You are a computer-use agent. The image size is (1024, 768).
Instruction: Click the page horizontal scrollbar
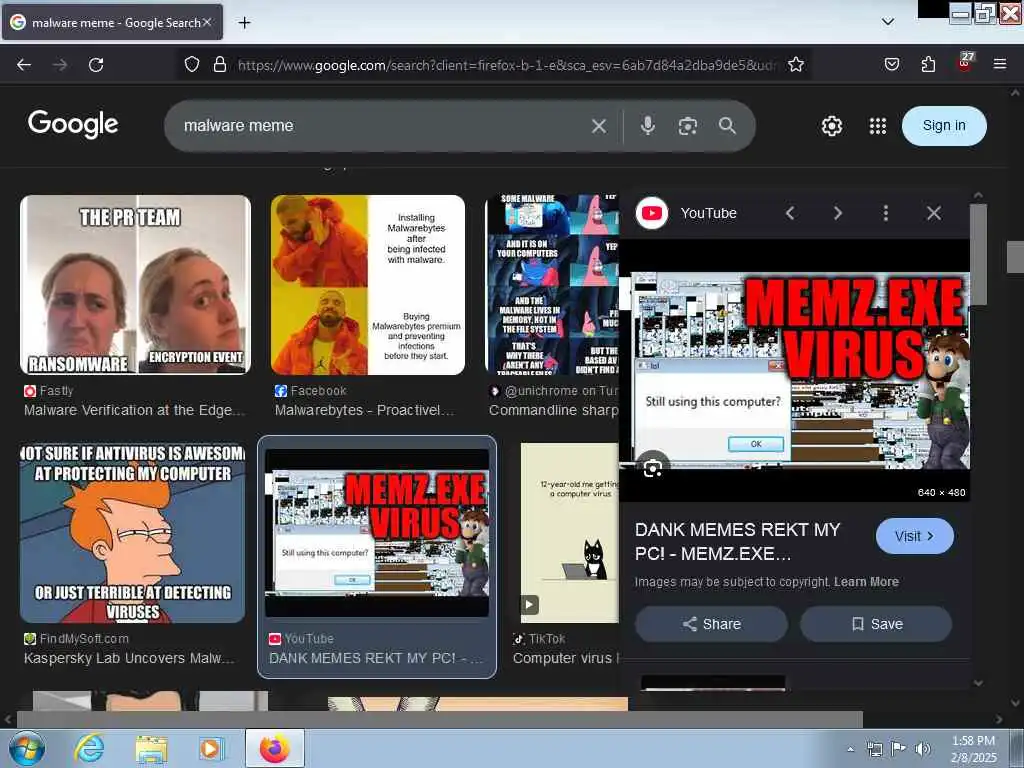(x=440, y=720)
